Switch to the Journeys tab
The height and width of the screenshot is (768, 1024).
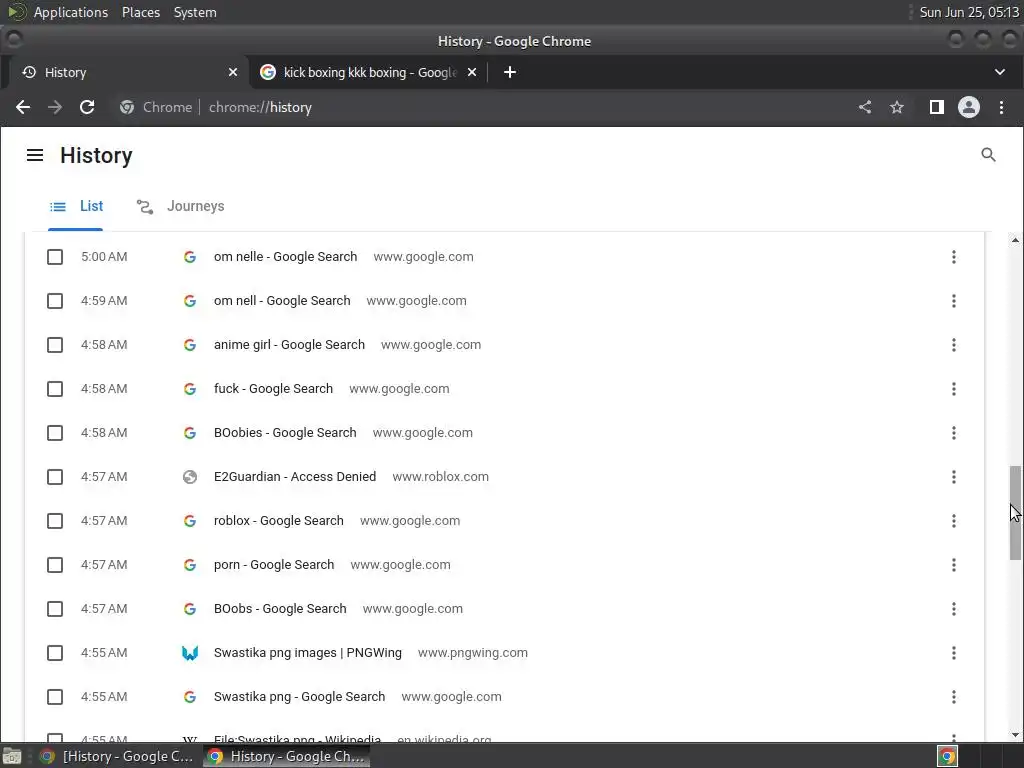coord(180,206)
